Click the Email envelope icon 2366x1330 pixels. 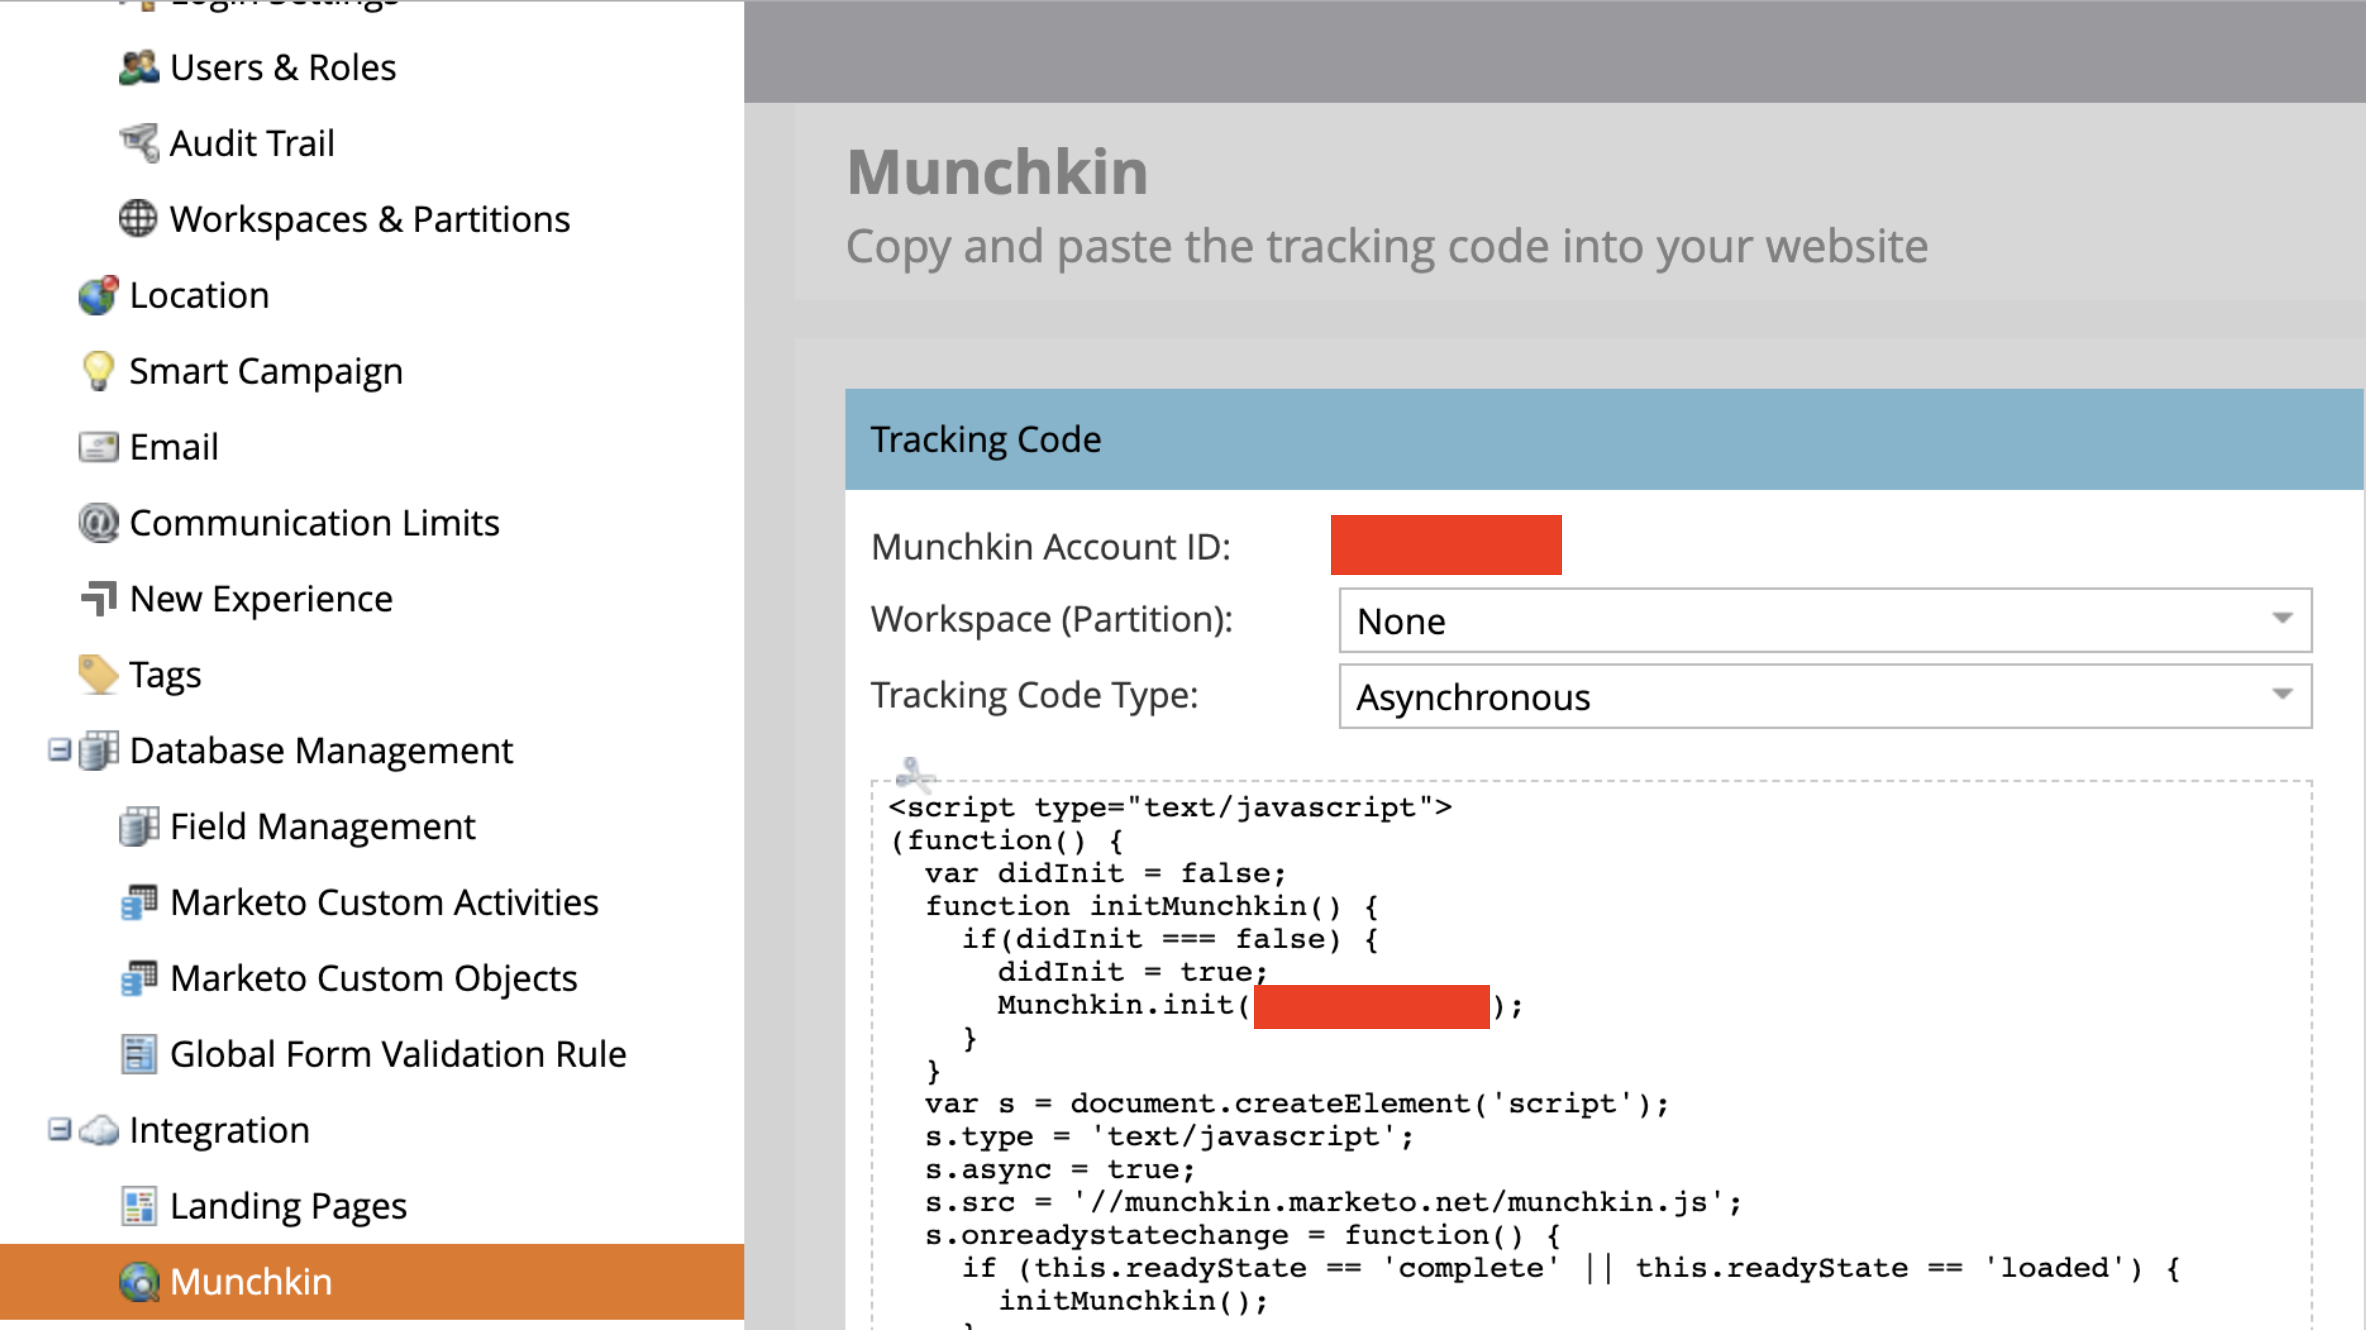tap(98, 447)
